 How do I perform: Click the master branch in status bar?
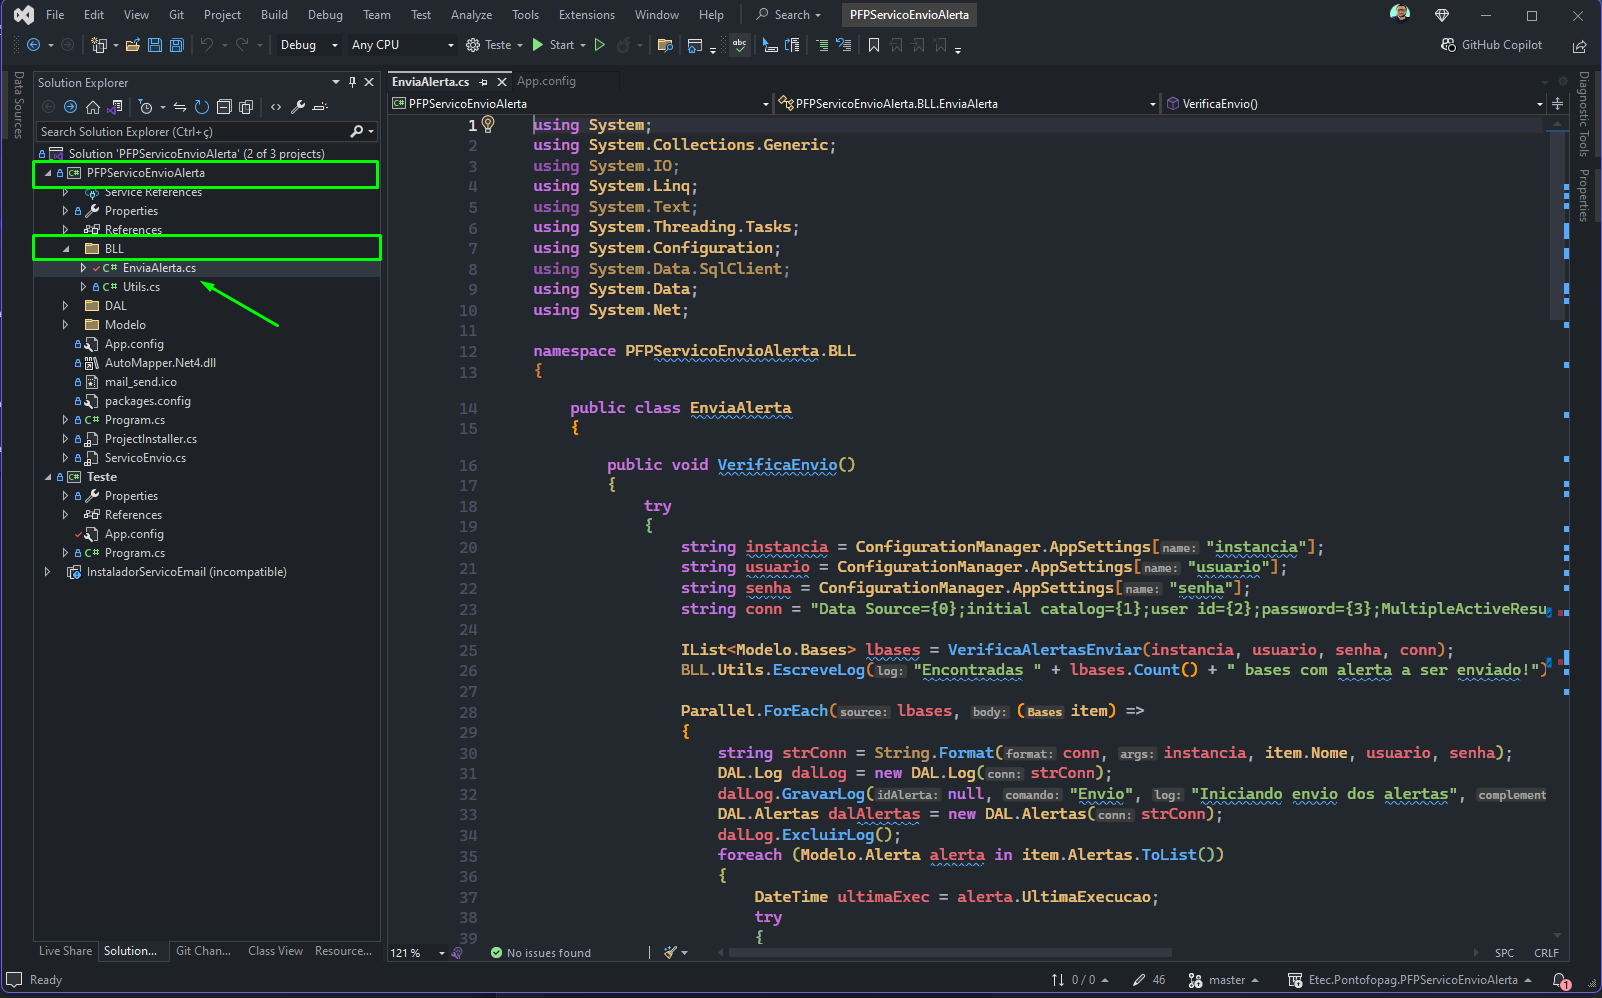coord(1223,980)
